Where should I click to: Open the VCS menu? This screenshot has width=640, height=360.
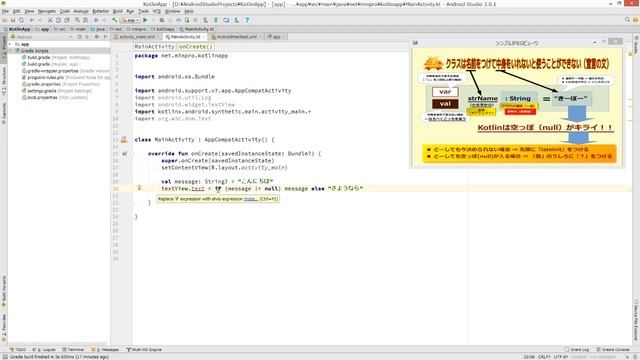pos(156,11)
